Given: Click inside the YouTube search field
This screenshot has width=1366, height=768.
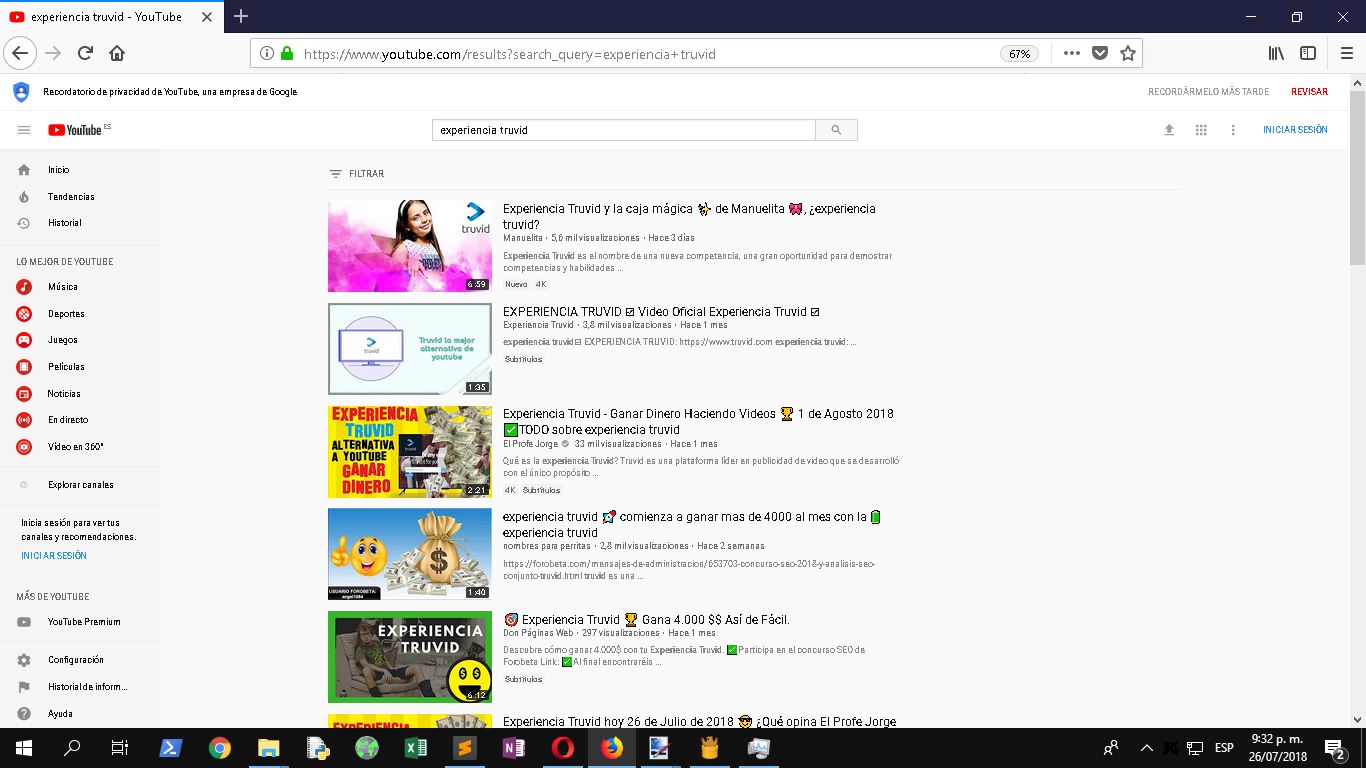Looking at the screenshot, I should coord(624,130).
